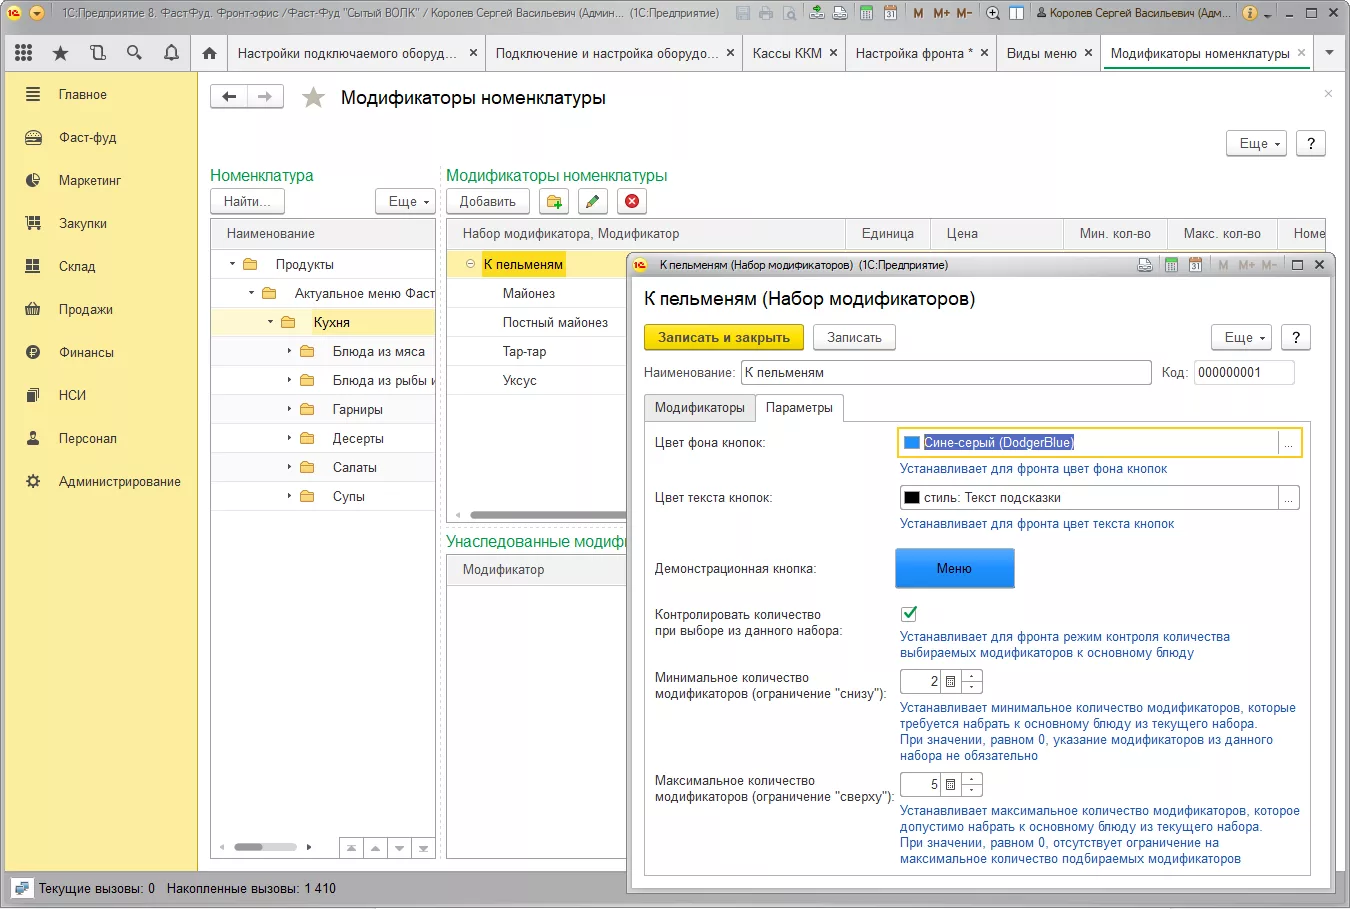The width and height of the screenshot is (1350, 909).
Task: Open the Продажи section
Action: coord(86,309)
